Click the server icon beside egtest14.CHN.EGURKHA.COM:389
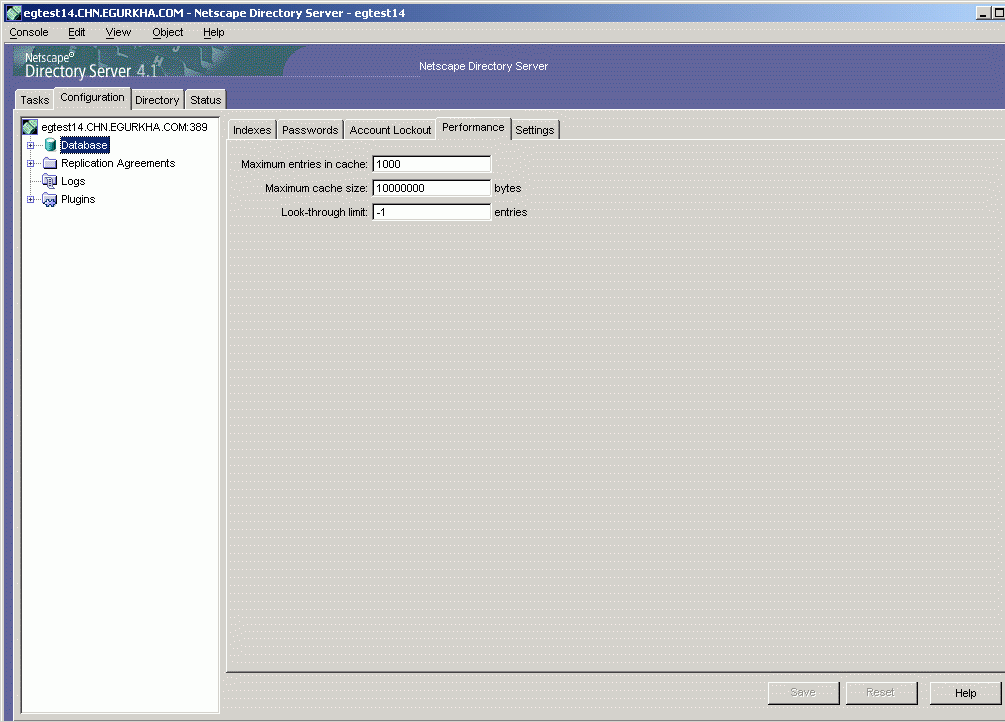This screenshot has width=1005, height=722. pyautogui.click(x=30, y=127)
